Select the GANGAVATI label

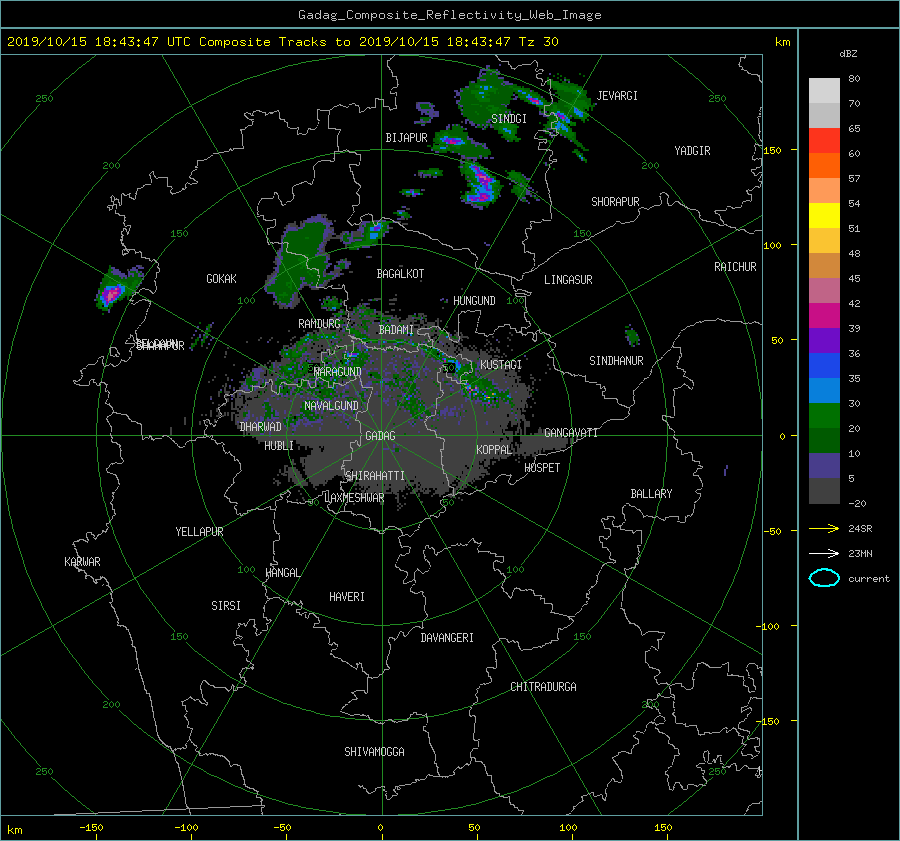(571, 433)
